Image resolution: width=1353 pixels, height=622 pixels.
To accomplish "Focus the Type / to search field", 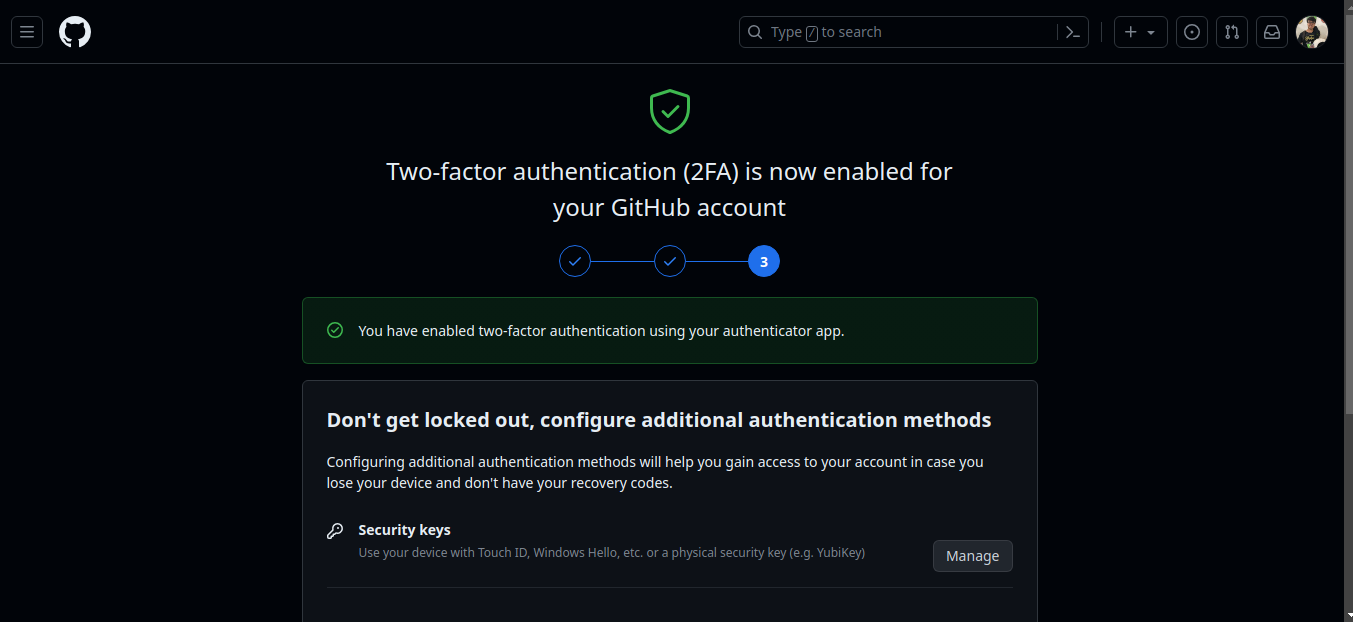I will coord(914,32).
